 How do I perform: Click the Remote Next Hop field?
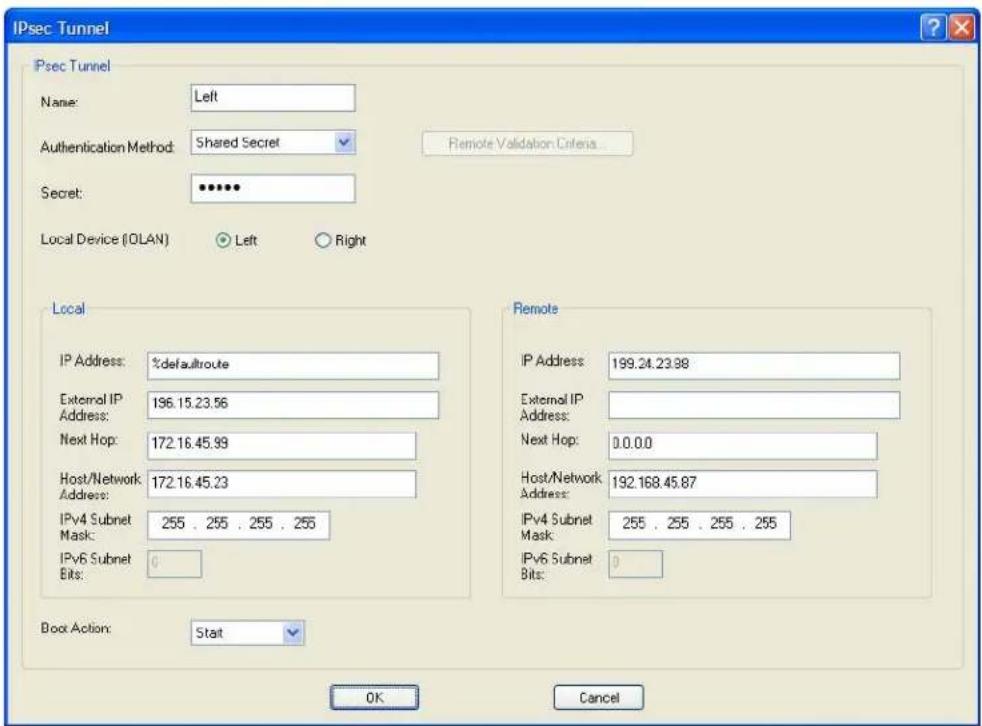pyautogui.click(x=743, y=445)
